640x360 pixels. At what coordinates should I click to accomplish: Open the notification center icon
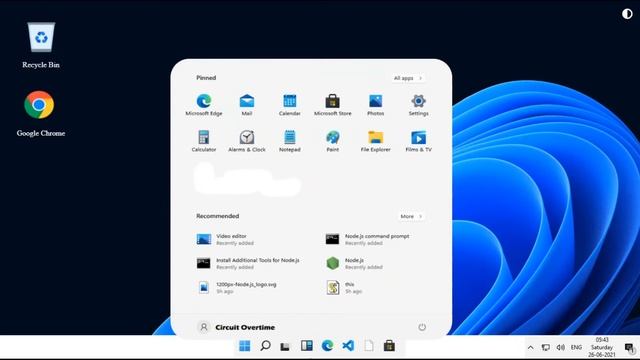coord(629,348)
